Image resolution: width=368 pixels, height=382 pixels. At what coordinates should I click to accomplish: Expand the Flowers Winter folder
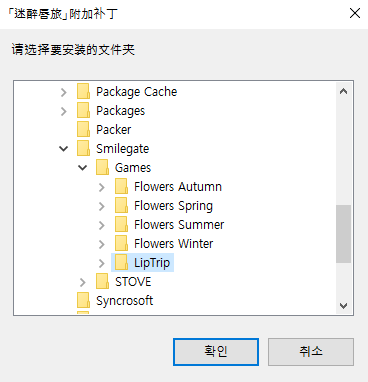click(x=102, y=244)
